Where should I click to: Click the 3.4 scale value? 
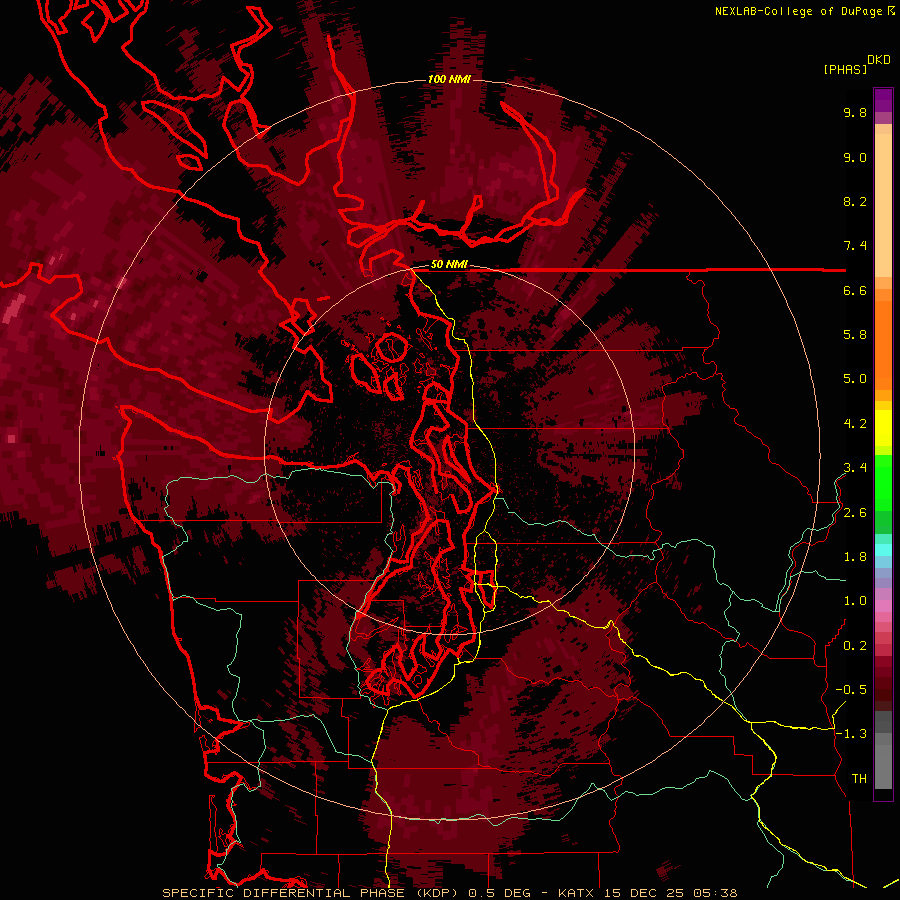tap(855, 468)
